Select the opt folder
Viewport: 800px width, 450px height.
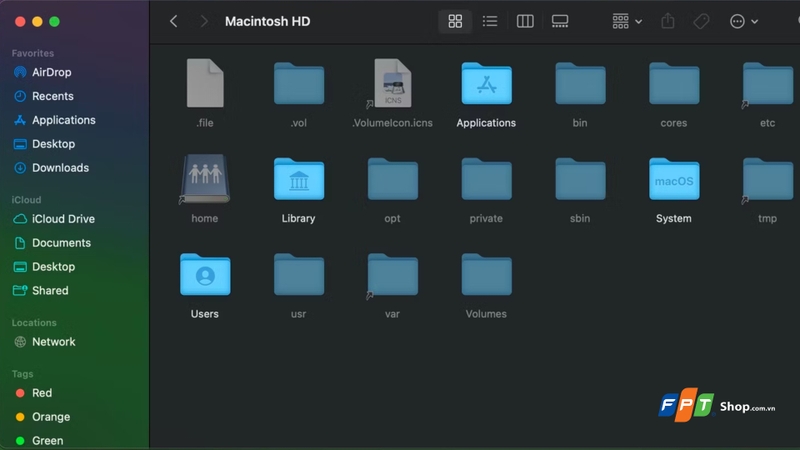click(x=393, y=179)
